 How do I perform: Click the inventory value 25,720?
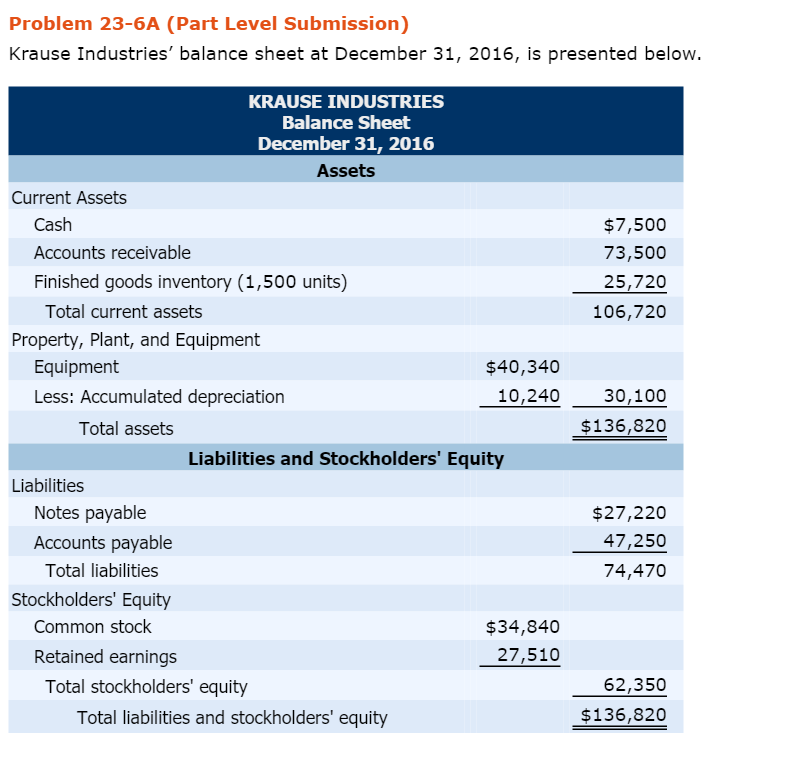pos(635,281)
